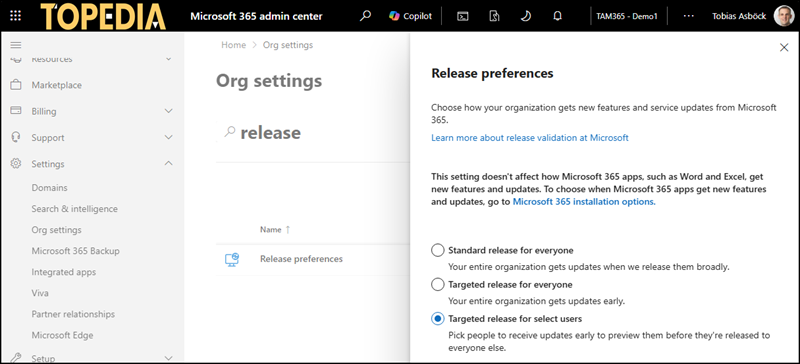Expand the Support menu chevron

pos(168,137)
